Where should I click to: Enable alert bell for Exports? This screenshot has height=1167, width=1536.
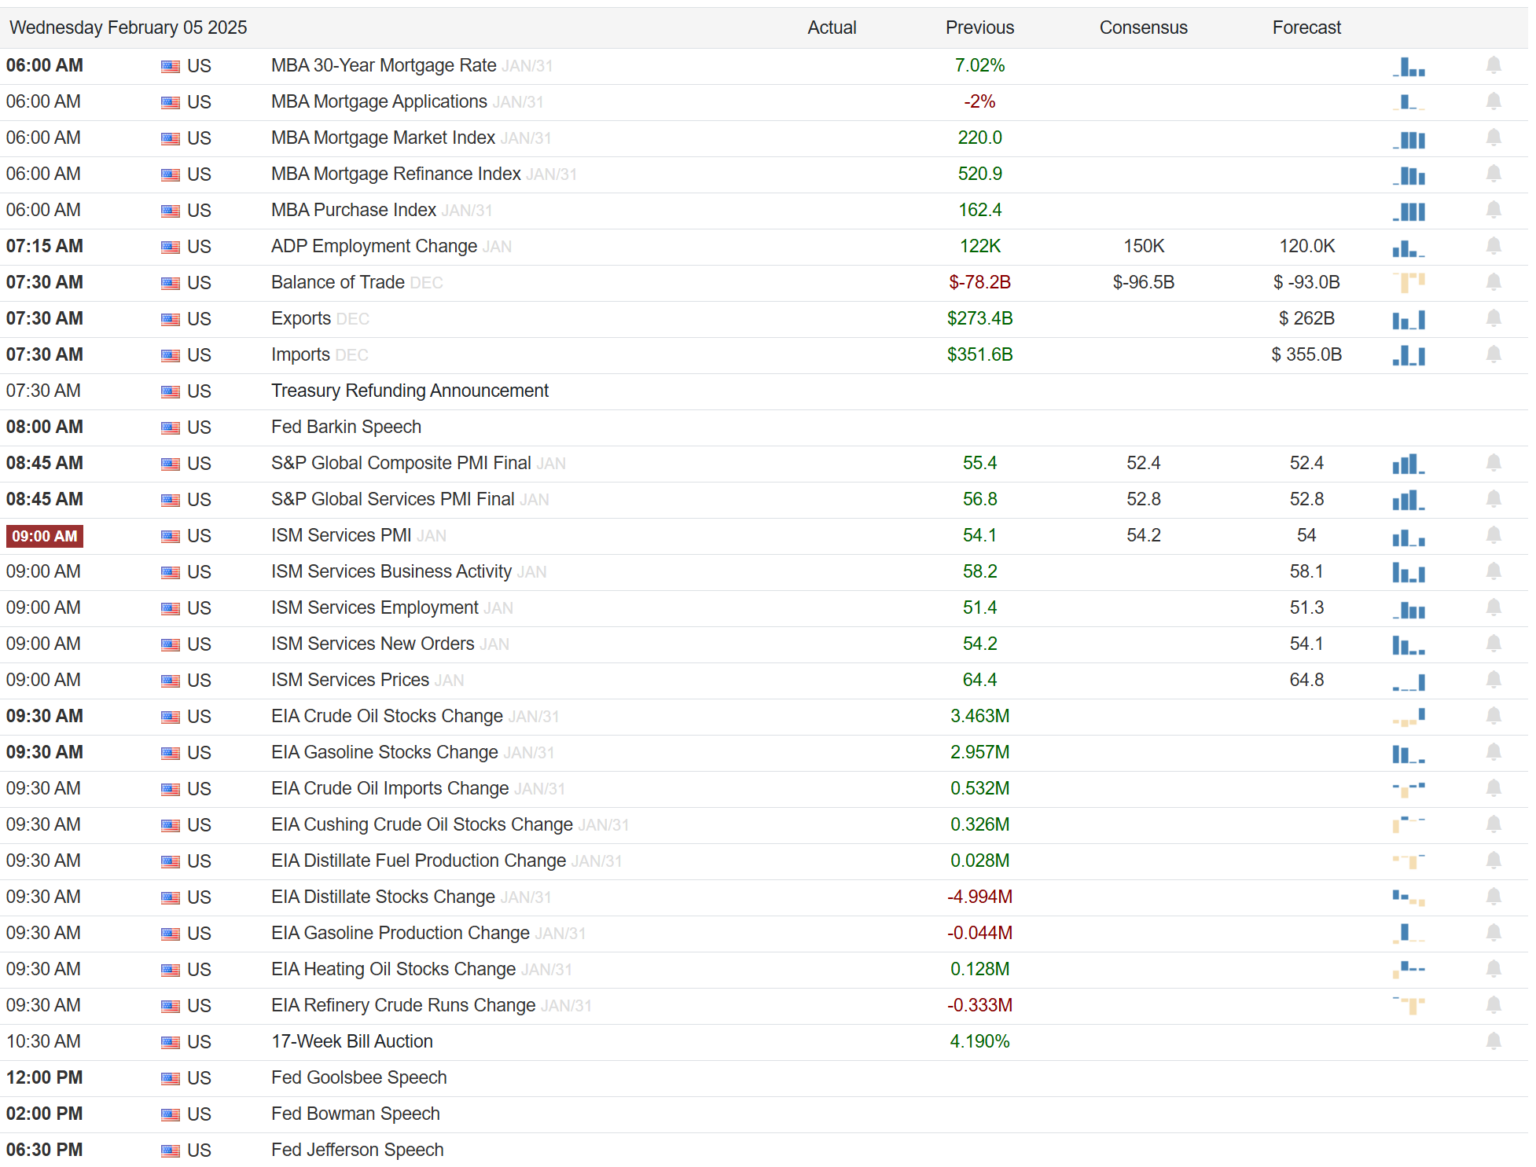1493,319
